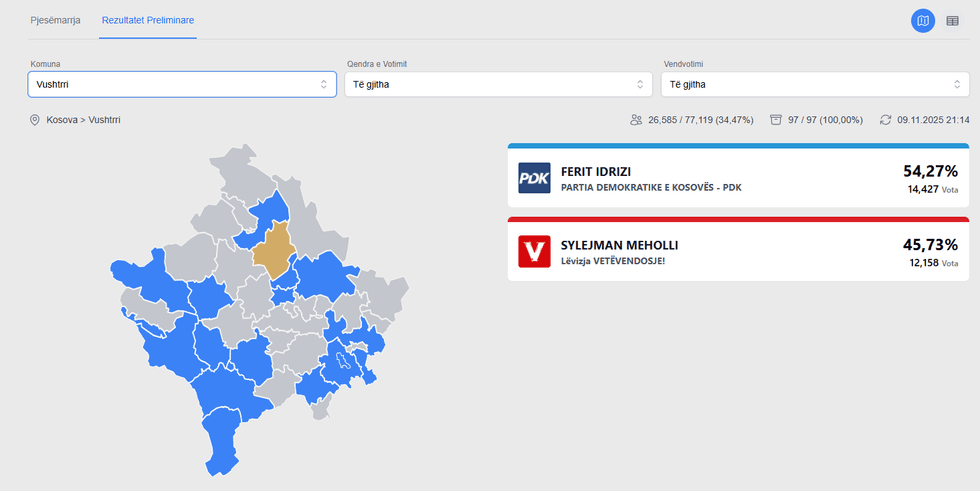Click the ballot box counted icon

click(x=775, y=120)
